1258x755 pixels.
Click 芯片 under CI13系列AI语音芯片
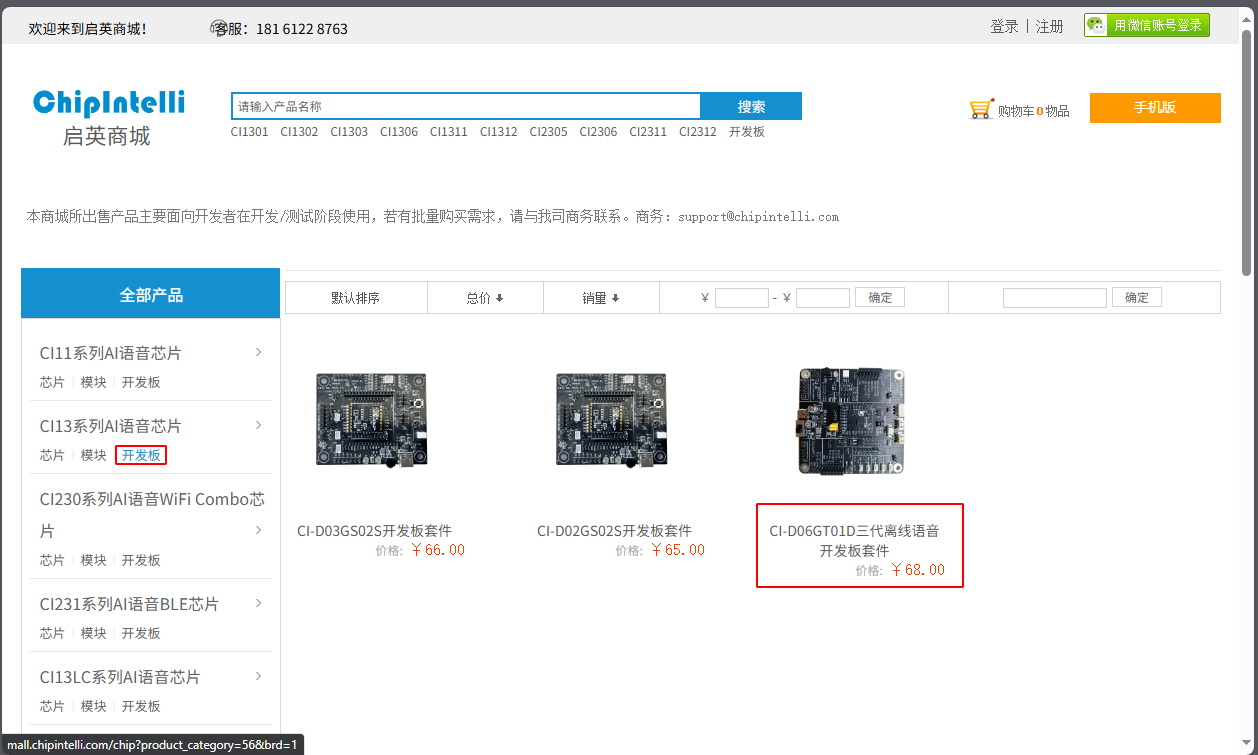(x=52, y=455)
